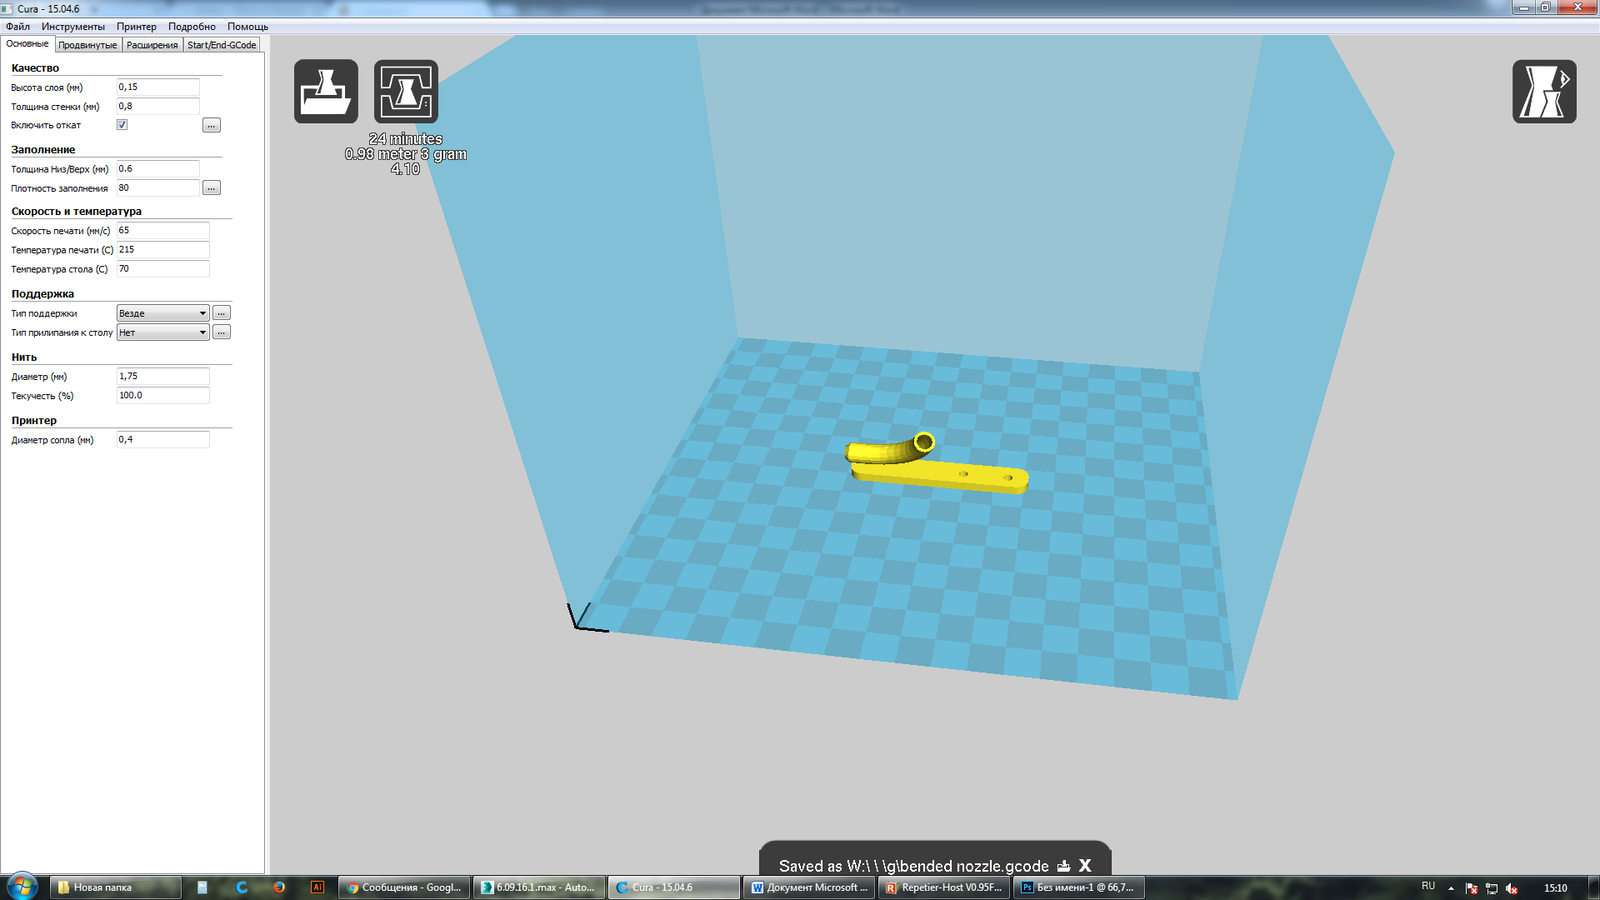Close the Saved as notification
The width and height of the screenshot is (1600, 900).
(x=1085, y=866)
